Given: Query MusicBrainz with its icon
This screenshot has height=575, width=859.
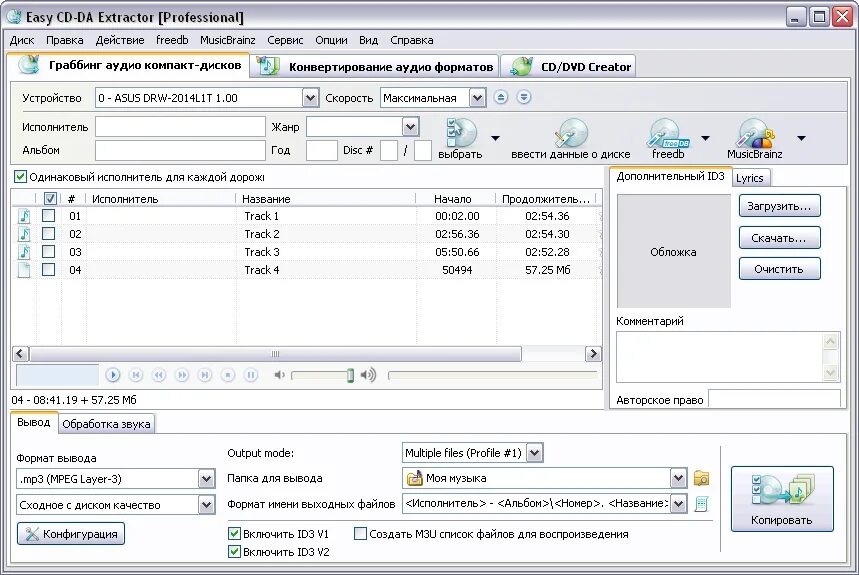Looking at the screenshot, I should 755,133.
